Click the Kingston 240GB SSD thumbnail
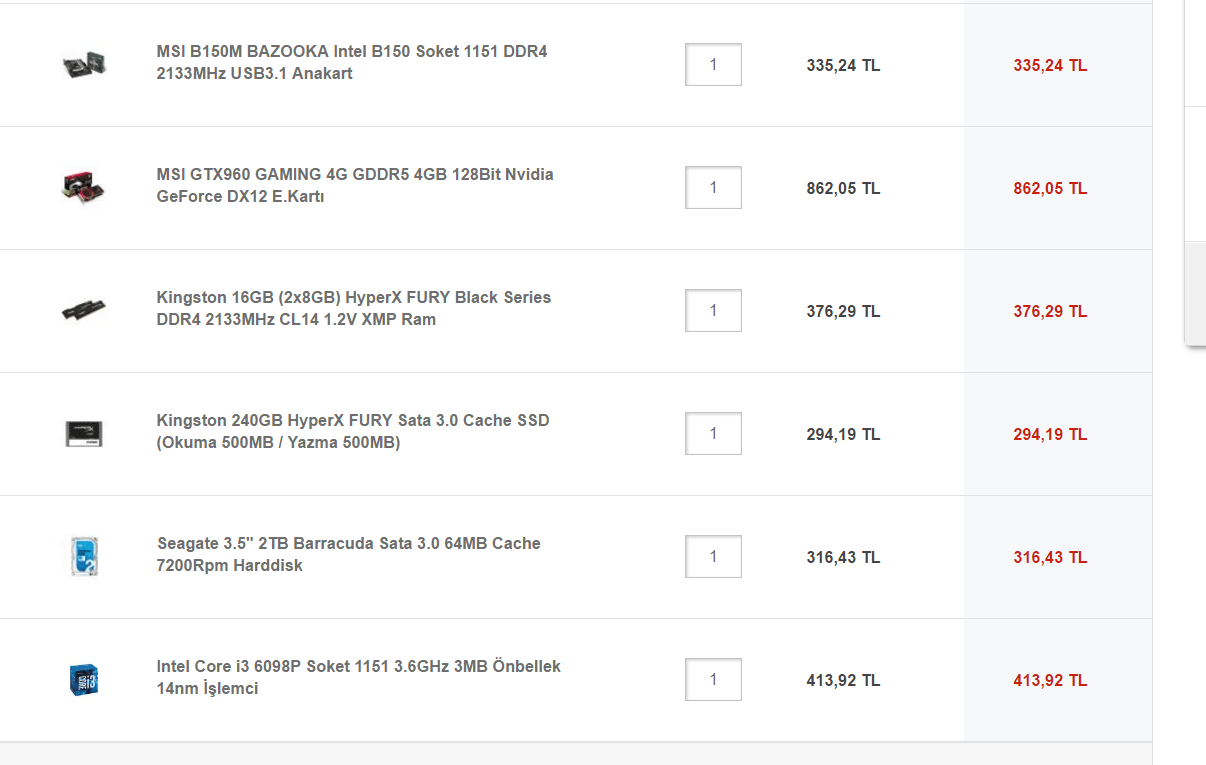This screenshot has height=765, width=1206. (x=84, y=433)
